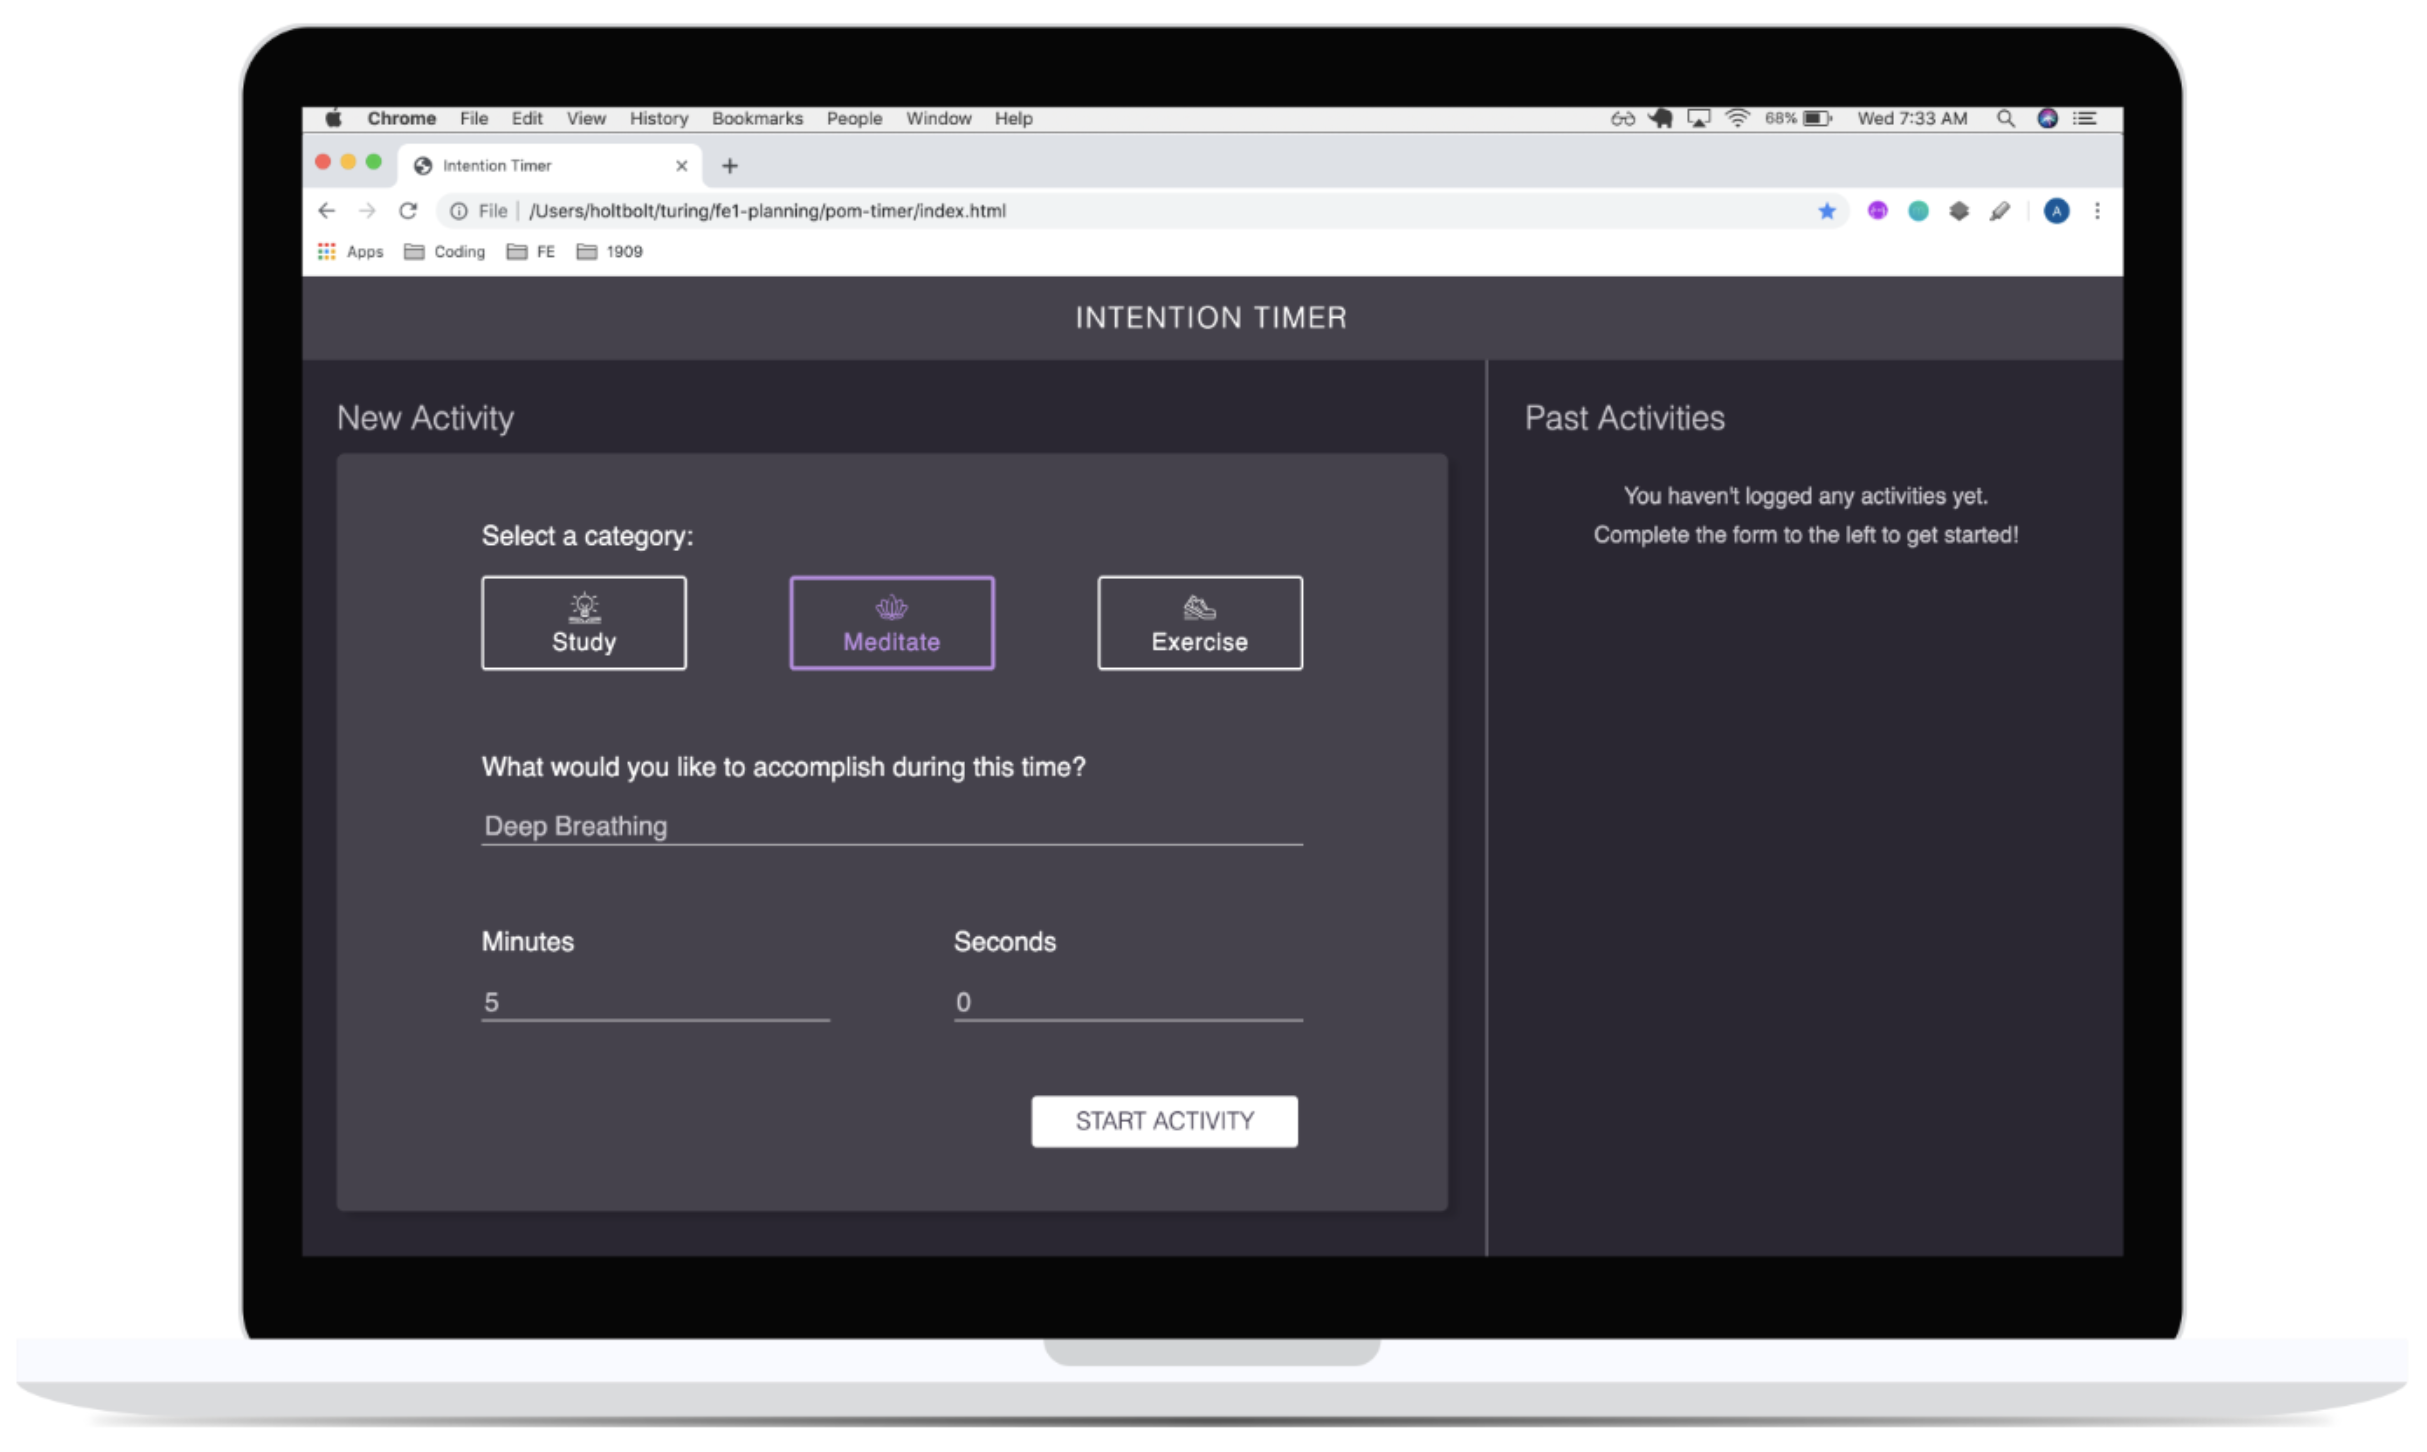Viewport: 2427px width, 1452px height.
Task: Click the profile avatar icon in toolbar
Action: 2056,211
